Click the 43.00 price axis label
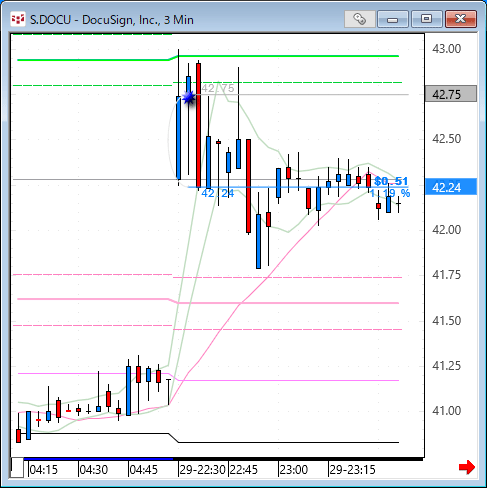This screenshot has height=488, width=487. click(x=446, y=49)
